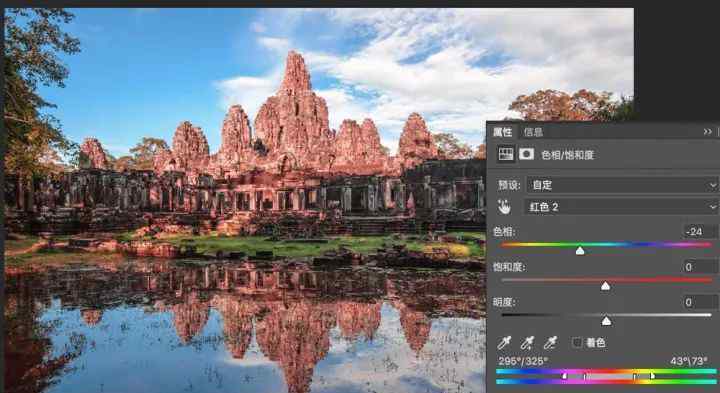The height and width of the screenshot is (393, 720).
Task: Click the 饱和度 value input field
Action: coord(699,267)
